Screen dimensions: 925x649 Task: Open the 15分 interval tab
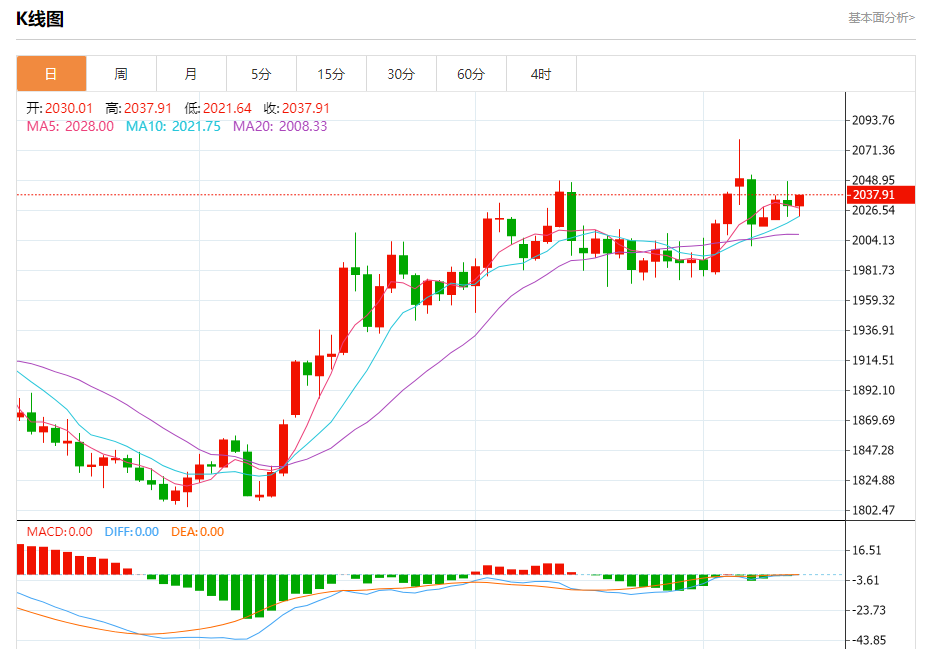331,74
